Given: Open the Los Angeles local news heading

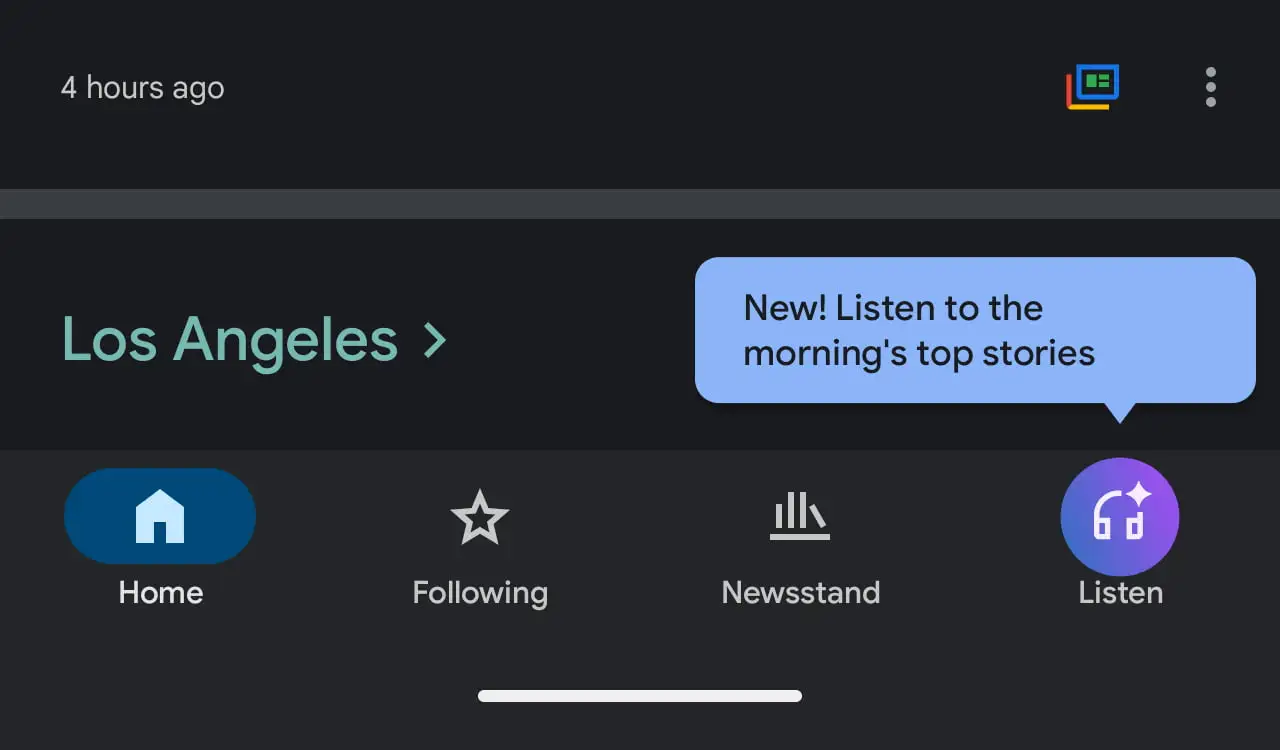Looking at the screenshot, I should (230, 339).
